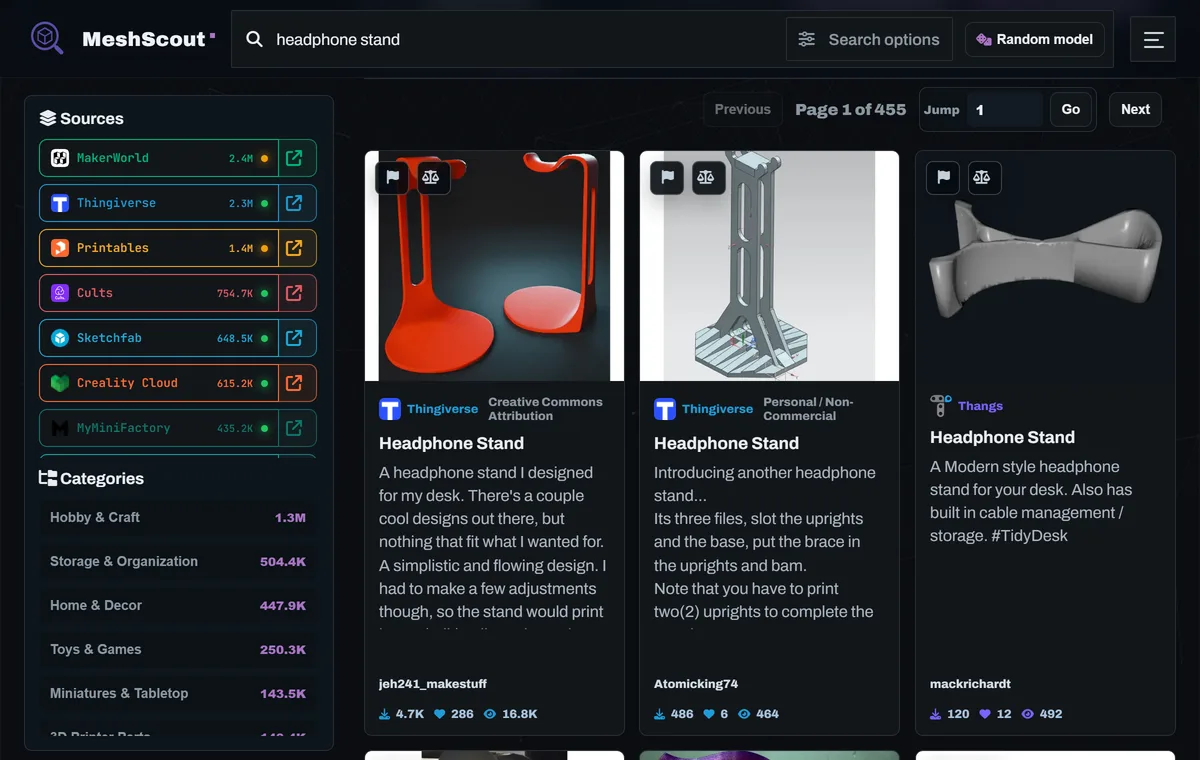1200x760 pixels.
Task: Flag the mackrichardt headphone stand
Action: (x=943, y=177)
